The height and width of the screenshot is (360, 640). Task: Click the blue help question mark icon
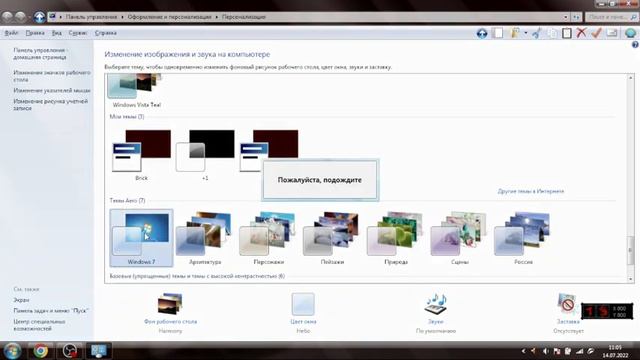[635, 45]
